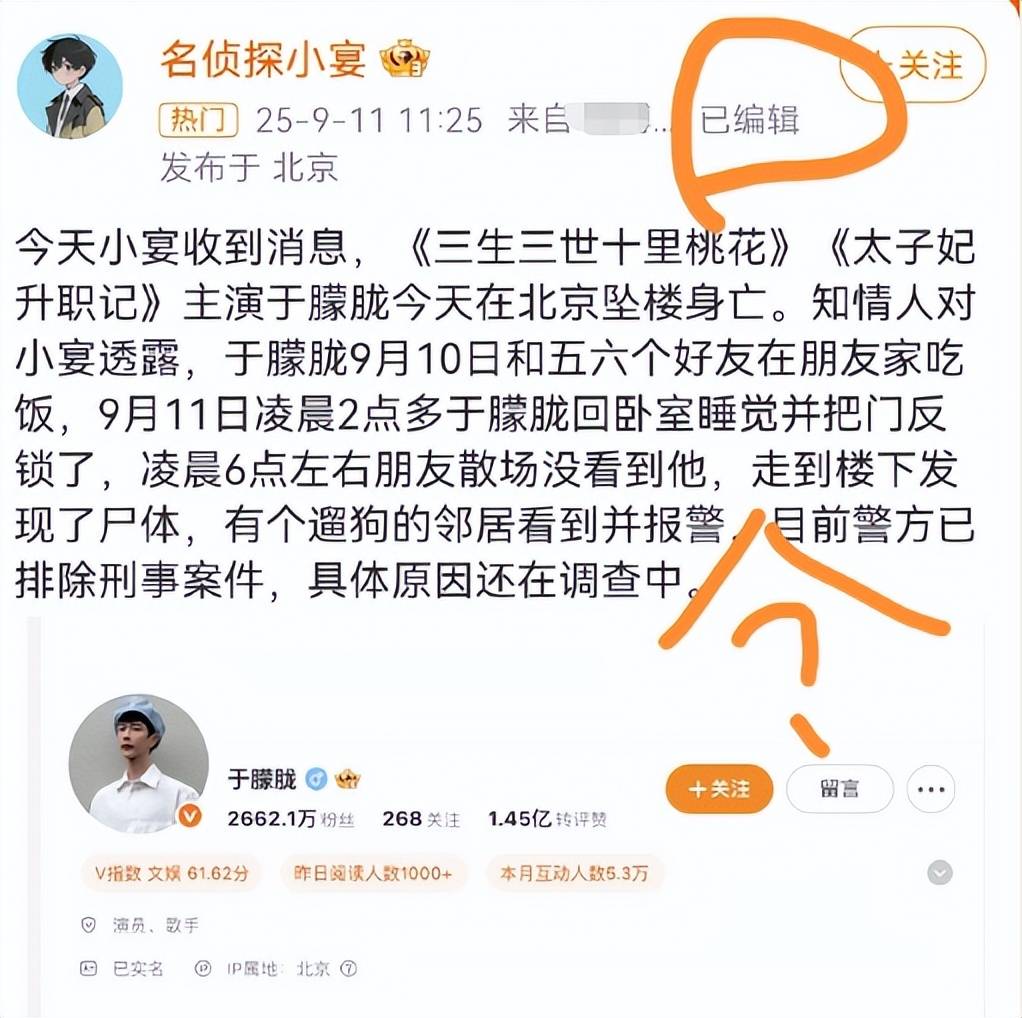Select the 本月互动人数5.3万 tag

pos(574,873)
